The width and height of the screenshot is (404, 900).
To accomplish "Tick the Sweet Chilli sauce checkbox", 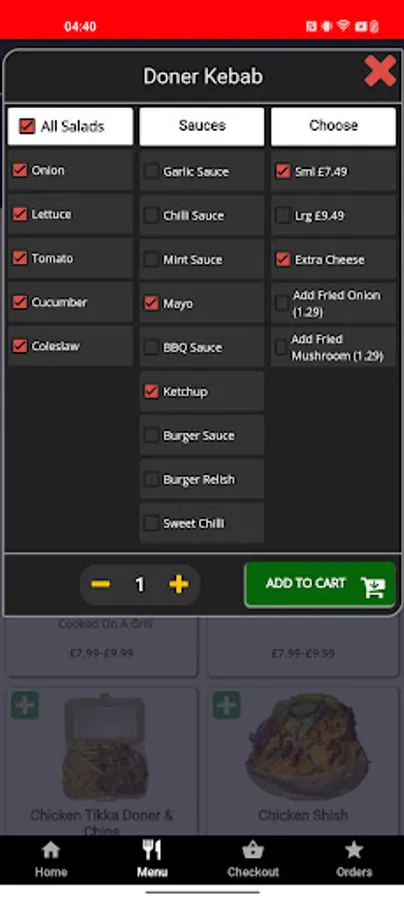I will pyautogui.click(x=152, y=523).
